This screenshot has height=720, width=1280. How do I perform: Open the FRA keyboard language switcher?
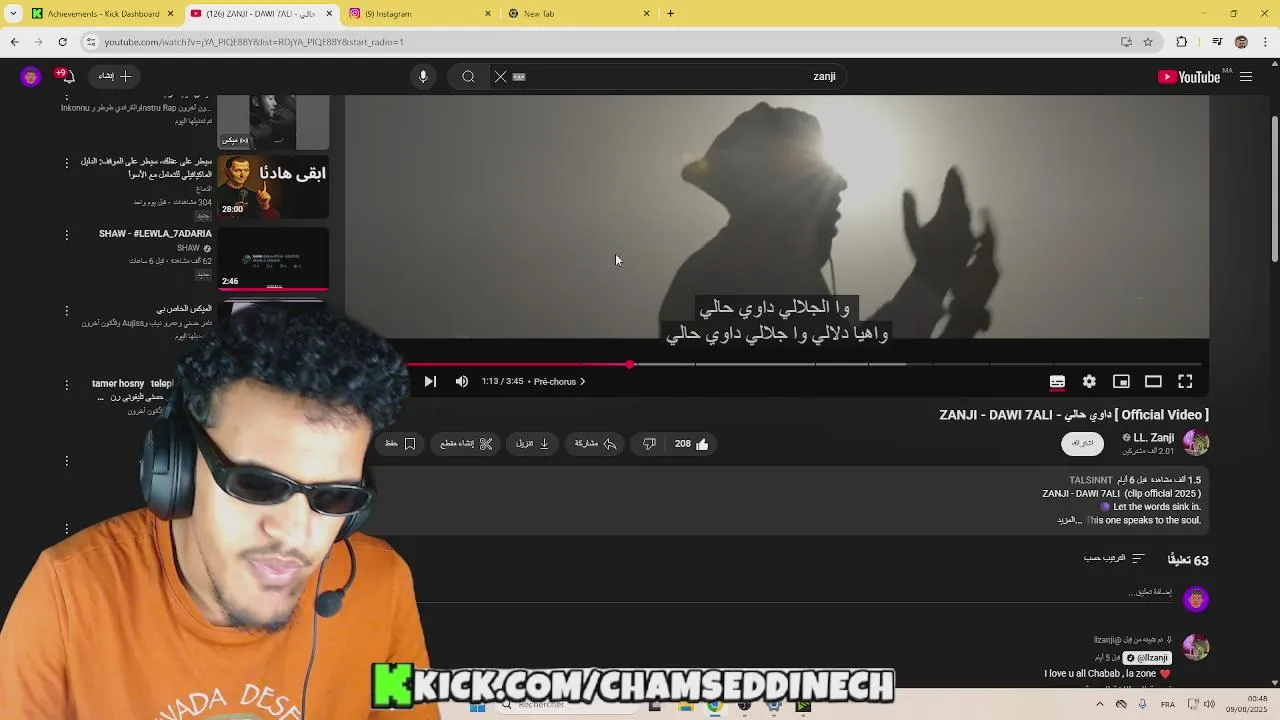1168,704
